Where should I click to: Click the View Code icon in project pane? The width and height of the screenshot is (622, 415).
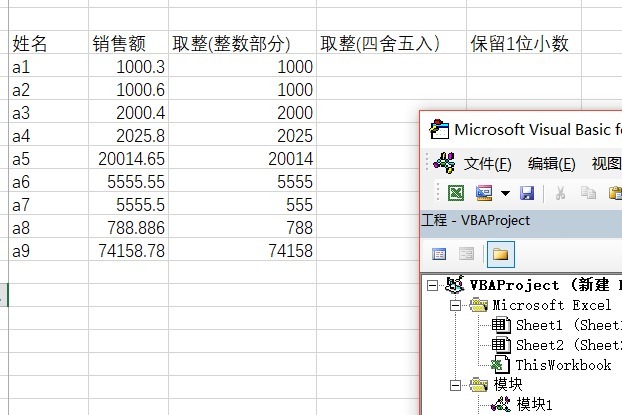(439, 254)
